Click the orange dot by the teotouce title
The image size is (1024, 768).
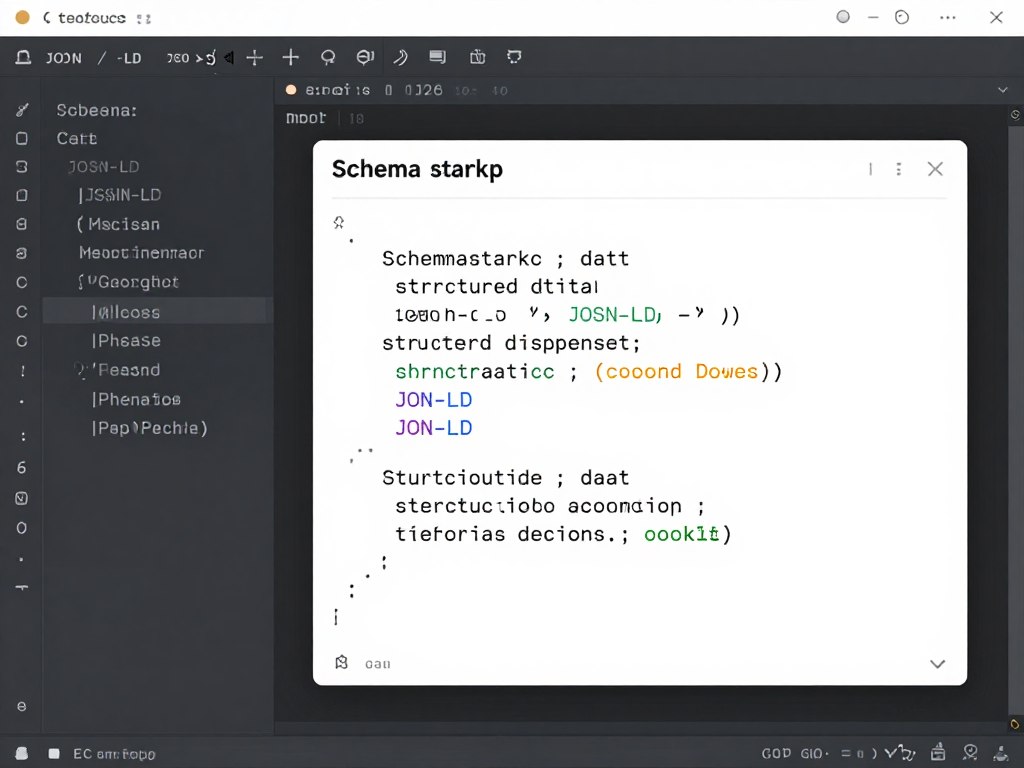[x=22, y=17]
